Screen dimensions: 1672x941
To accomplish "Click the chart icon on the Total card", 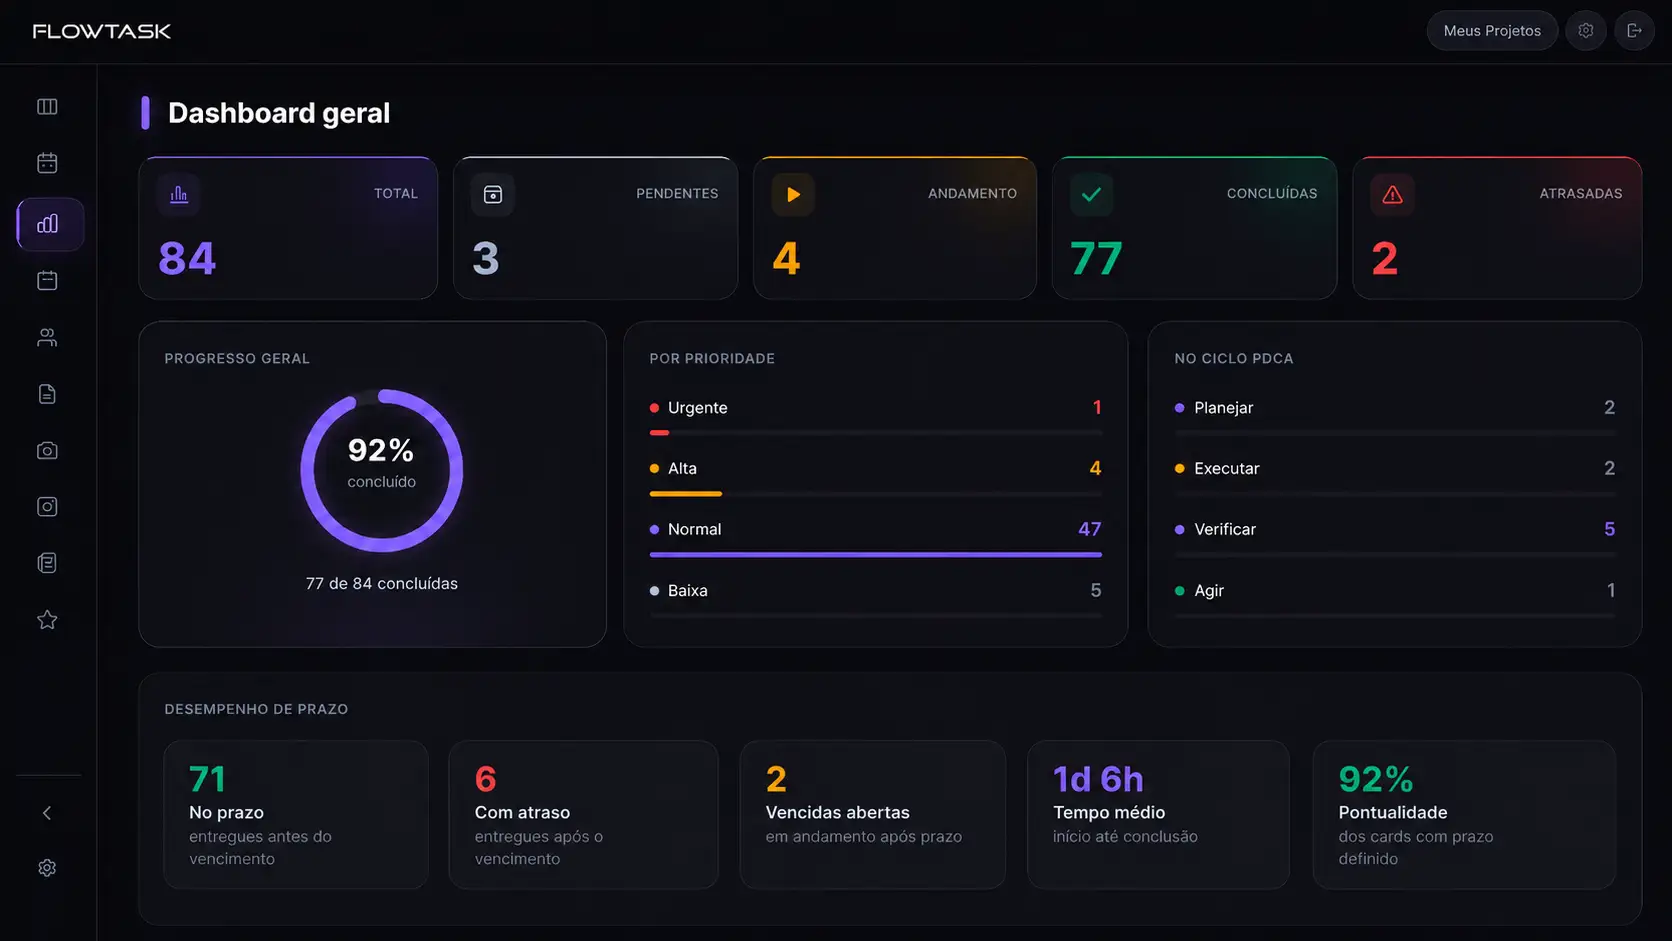I will pyautogui.click(x=179, y=194).
